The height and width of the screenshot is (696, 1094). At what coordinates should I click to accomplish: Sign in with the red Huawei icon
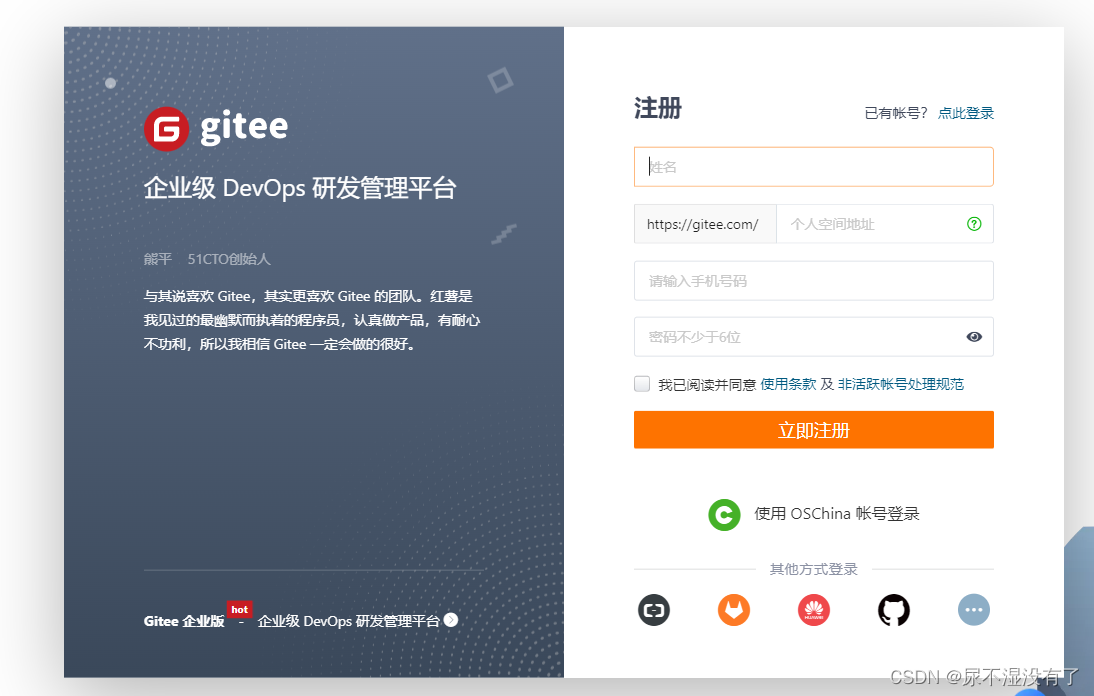pos(814,610)
